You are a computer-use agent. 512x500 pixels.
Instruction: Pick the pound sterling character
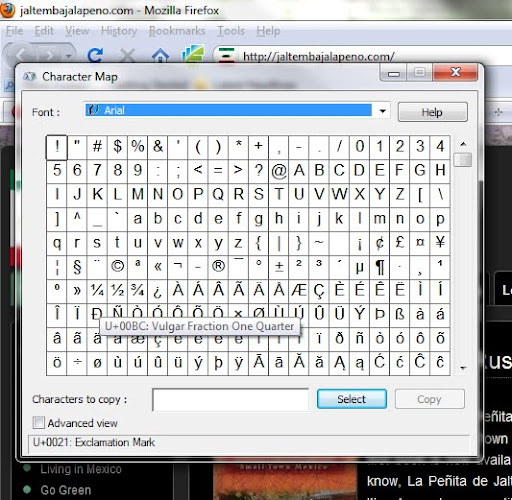tap(400, 243)
